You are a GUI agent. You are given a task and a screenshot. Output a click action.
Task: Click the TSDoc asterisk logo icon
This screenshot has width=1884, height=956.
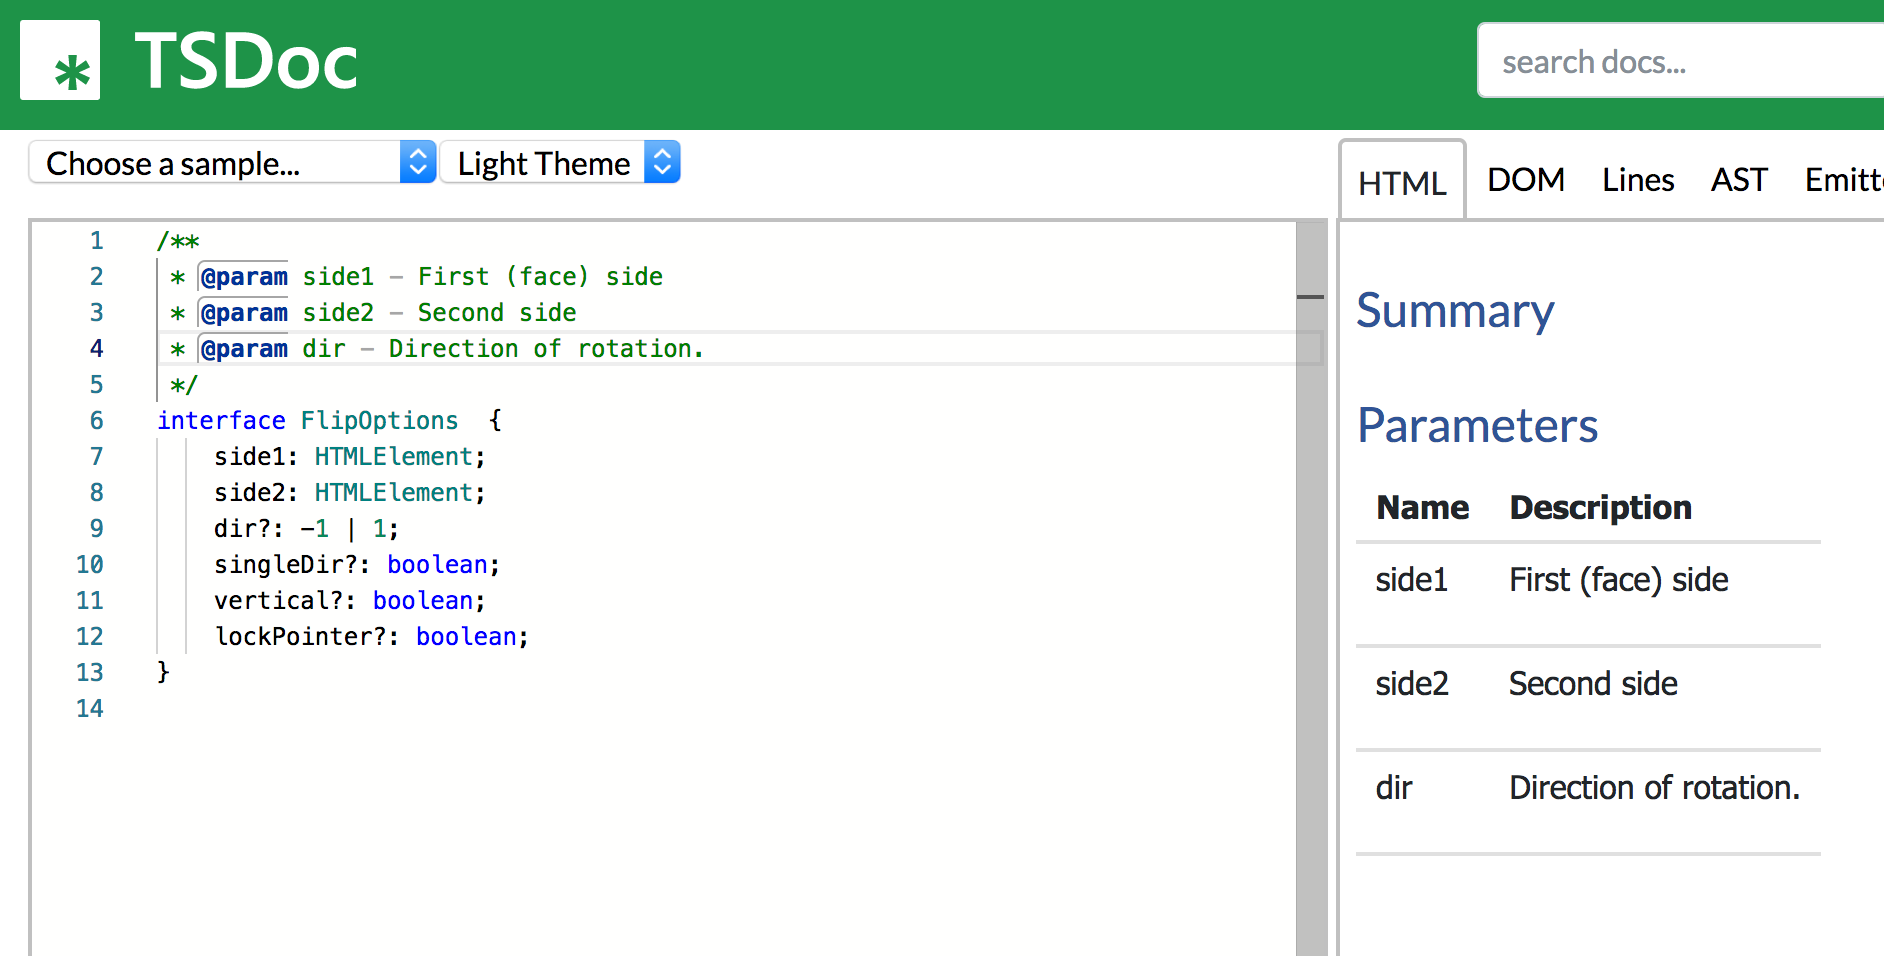pos(60,60)
